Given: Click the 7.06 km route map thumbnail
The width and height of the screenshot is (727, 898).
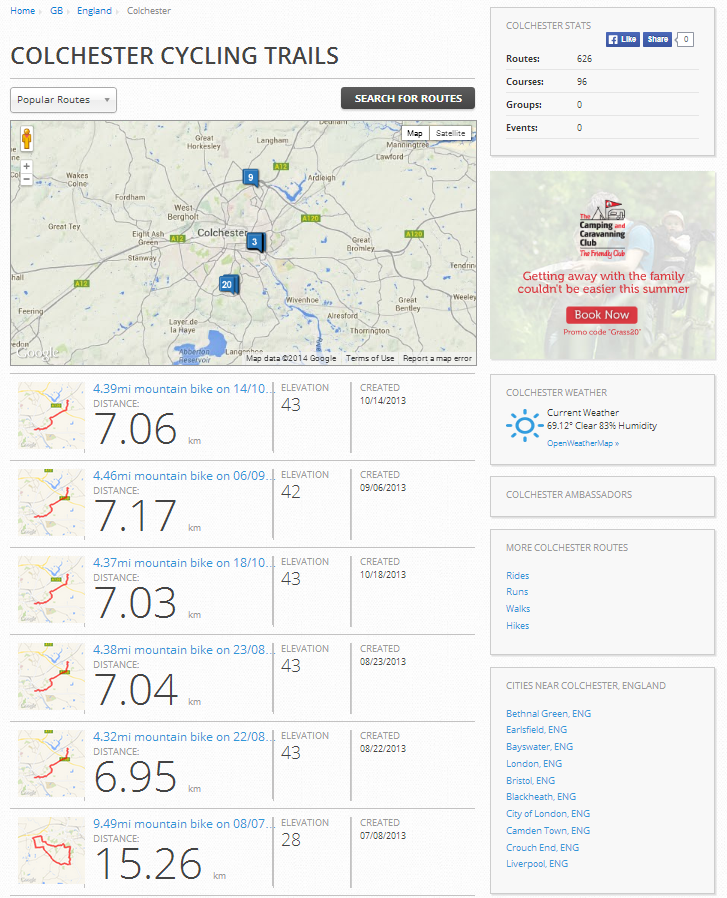Looking at the screenshot, I should (51, 416).
